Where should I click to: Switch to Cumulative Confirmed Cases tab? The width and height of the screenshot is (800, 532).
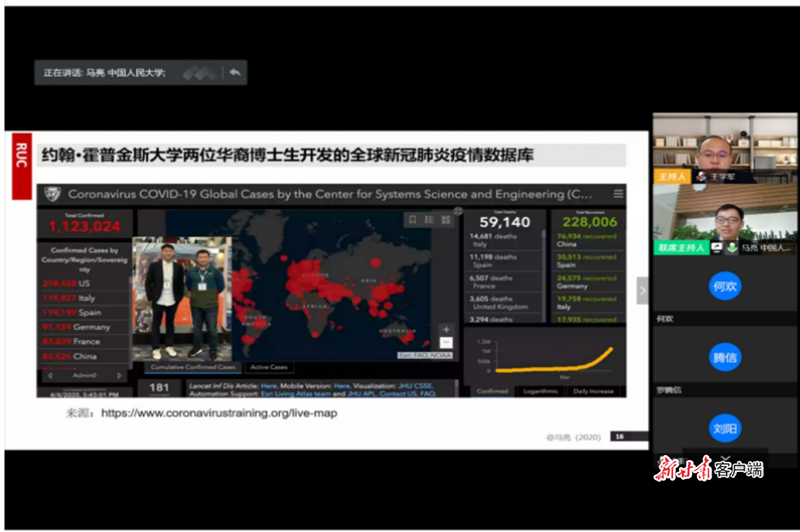193,367
